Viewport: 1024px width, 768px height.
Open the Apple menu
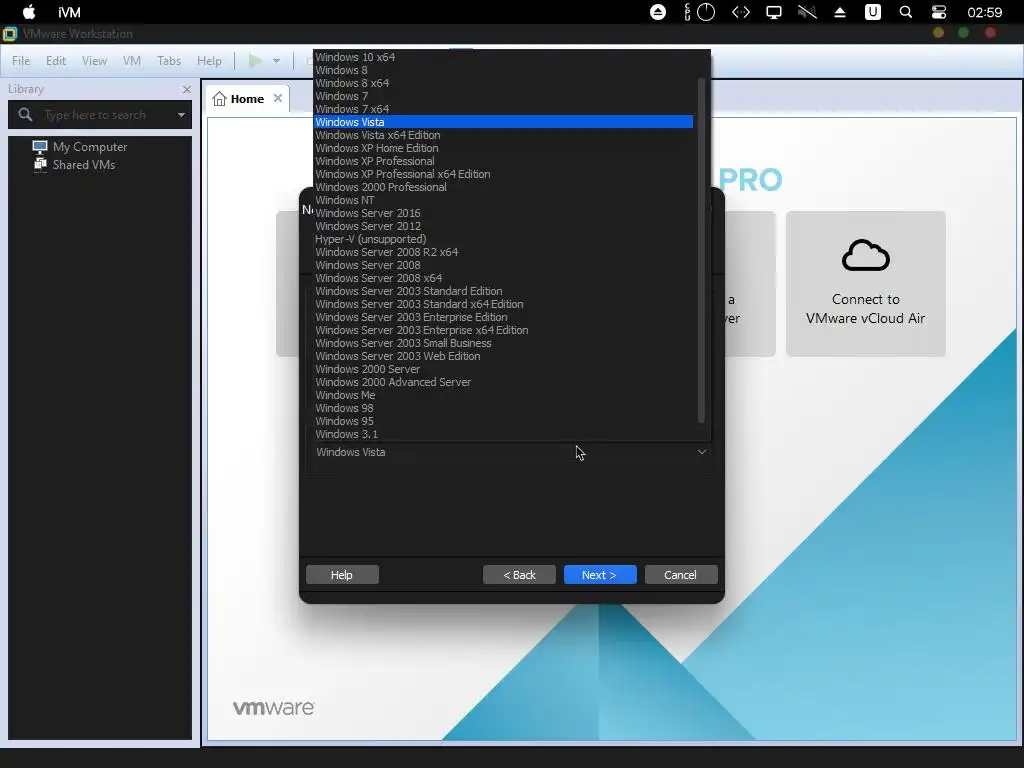(29, 12)
